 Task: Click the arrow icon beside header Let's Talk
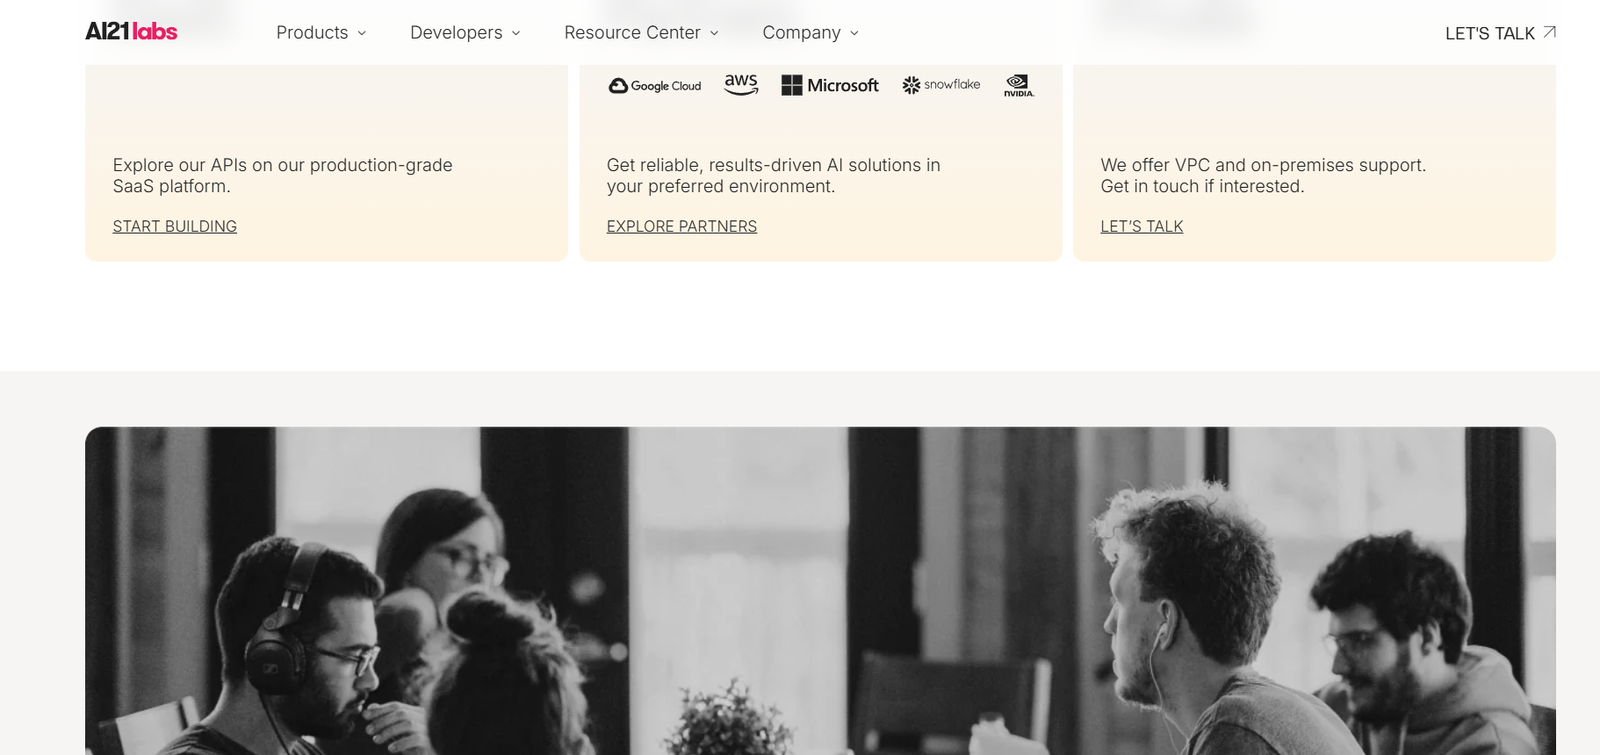pos(1549,32)
